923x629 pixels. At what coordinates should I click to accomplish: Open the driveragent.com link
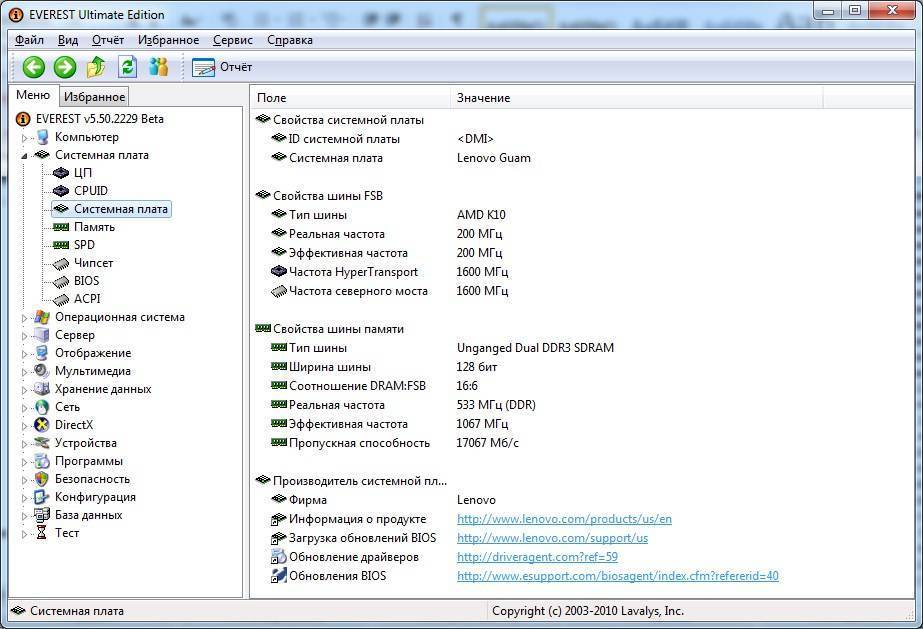click(x=537, y=557)
